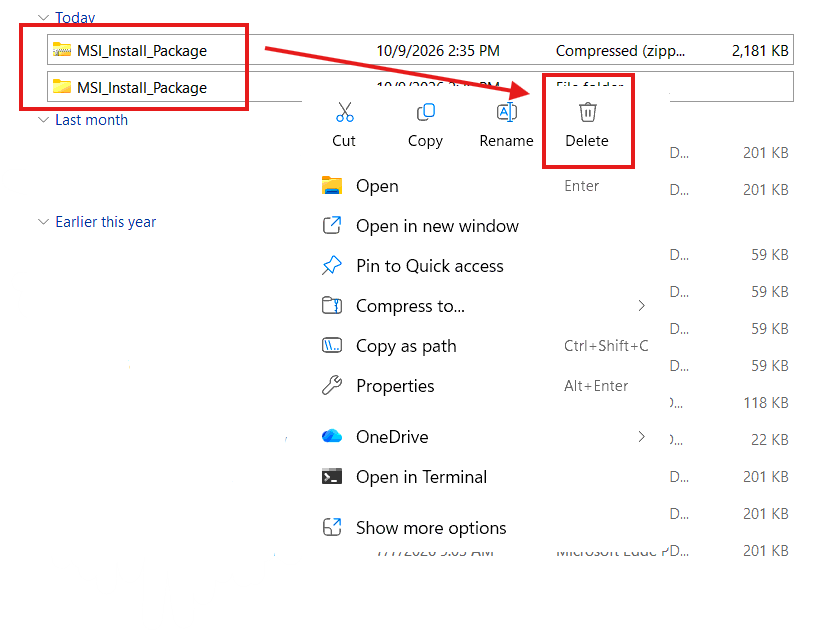Viewport: 830px width, 633px height.
Task: Click the OneDrive cloud icon
Action: click(x=332, y=436)
